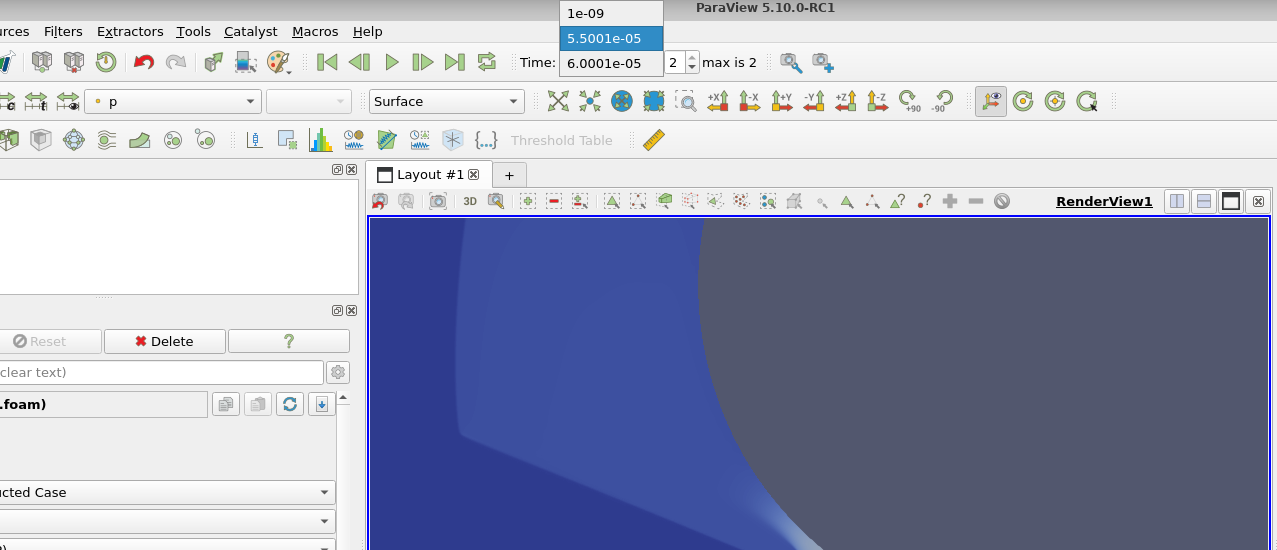Screen dimensions: 1277x550
Task: Click the Undo red arrow icon
Action: [x=144, y=62]
